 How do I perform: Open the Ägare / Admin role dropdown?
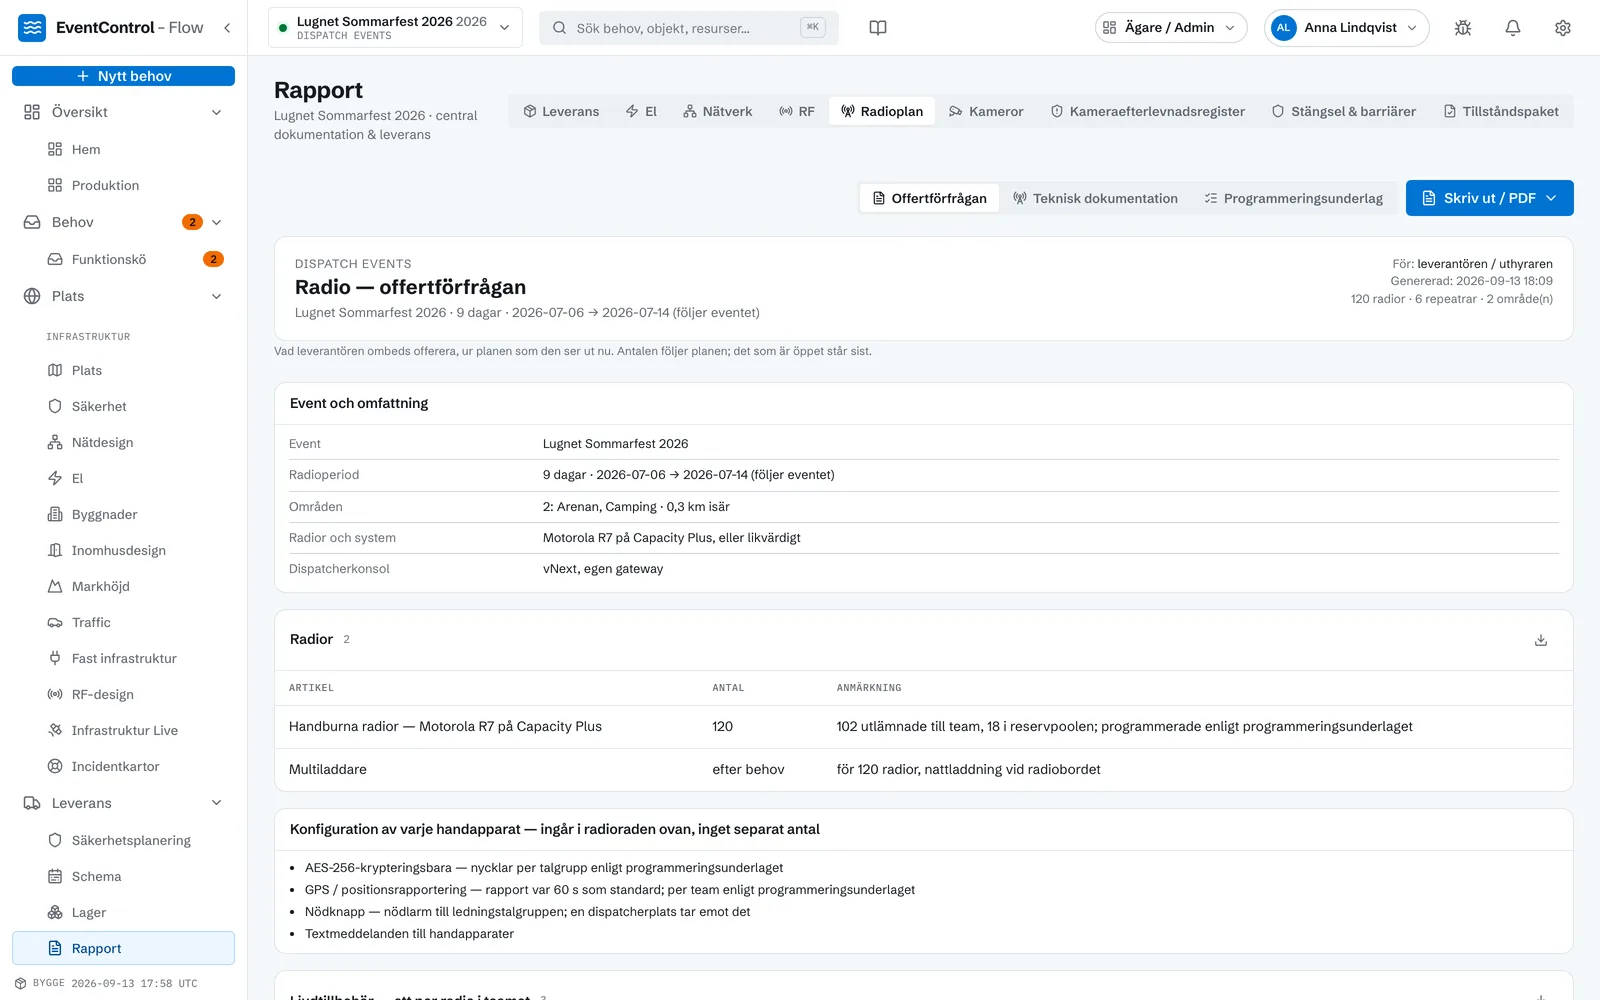pyautogui.click(x=1171, y=28)
